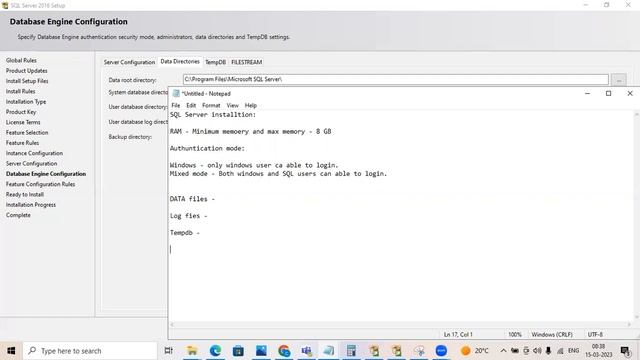Show hidden system tray icons

503,351
